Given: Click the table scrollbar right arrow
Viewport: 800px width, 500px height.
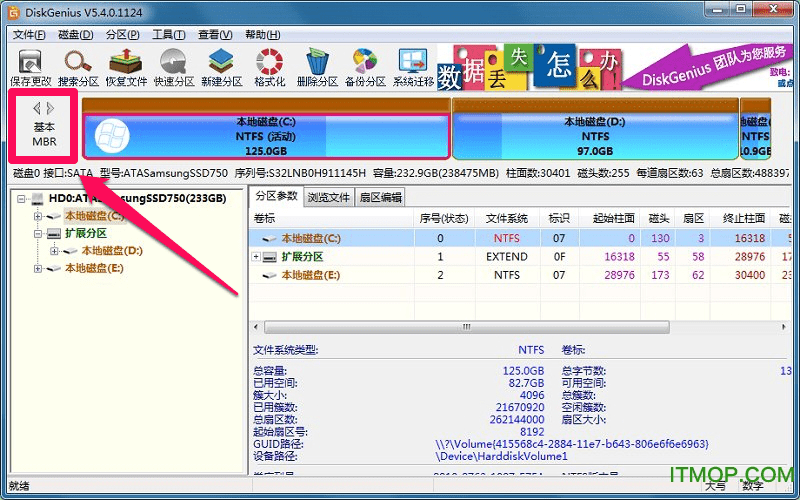Looking at the screenshot, I should click(x=784, y=327).
